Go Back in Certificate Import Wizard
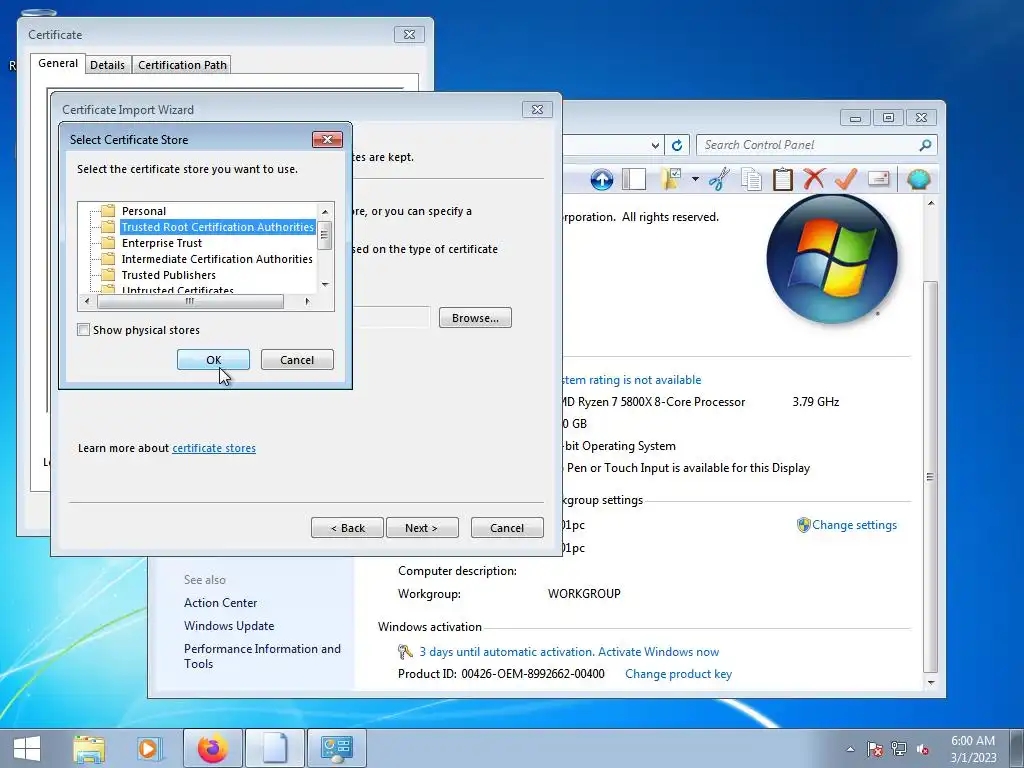Screen dimensions: 1024x768 point(347,528)
